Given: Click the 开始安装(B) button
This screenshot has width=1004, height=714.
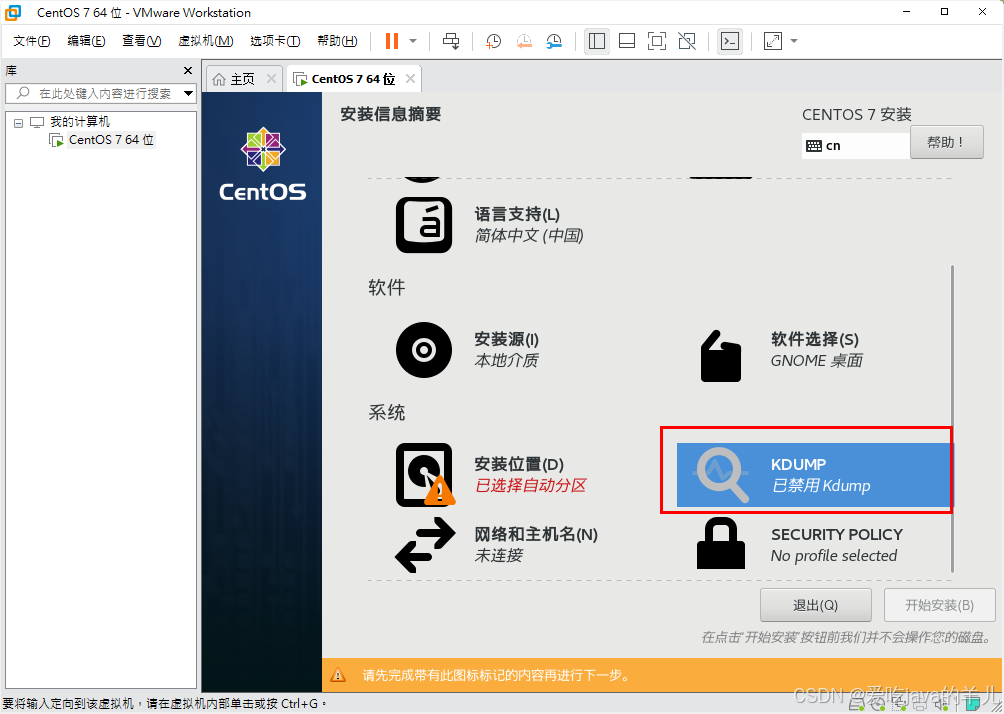Looking at the screenshot, I should pyautogui.click(x=939, y=605).
